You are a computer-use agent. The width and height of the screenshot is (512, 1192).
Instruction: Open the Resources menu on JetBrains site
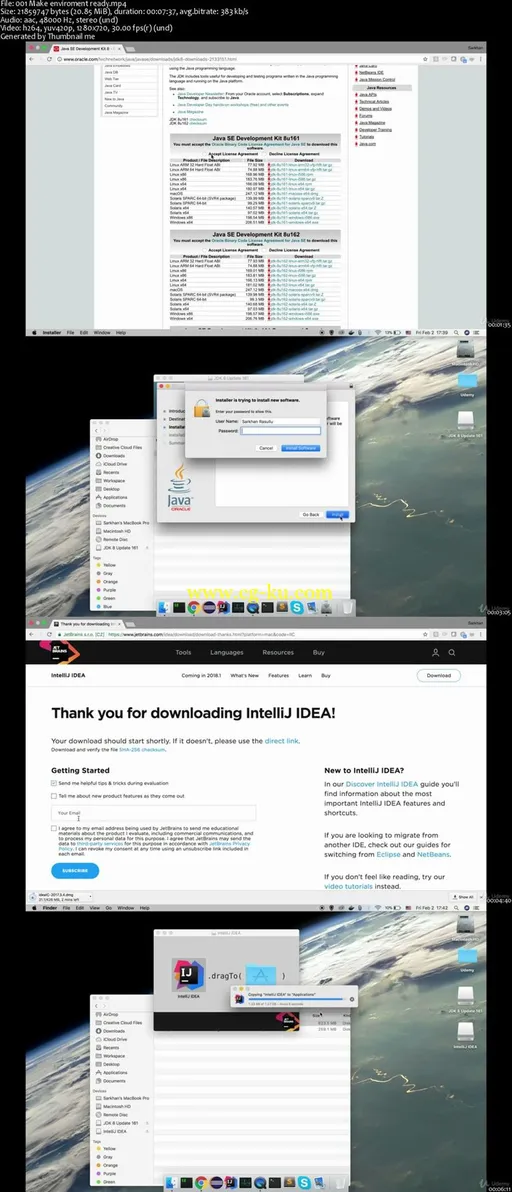[x=278, y=652]
